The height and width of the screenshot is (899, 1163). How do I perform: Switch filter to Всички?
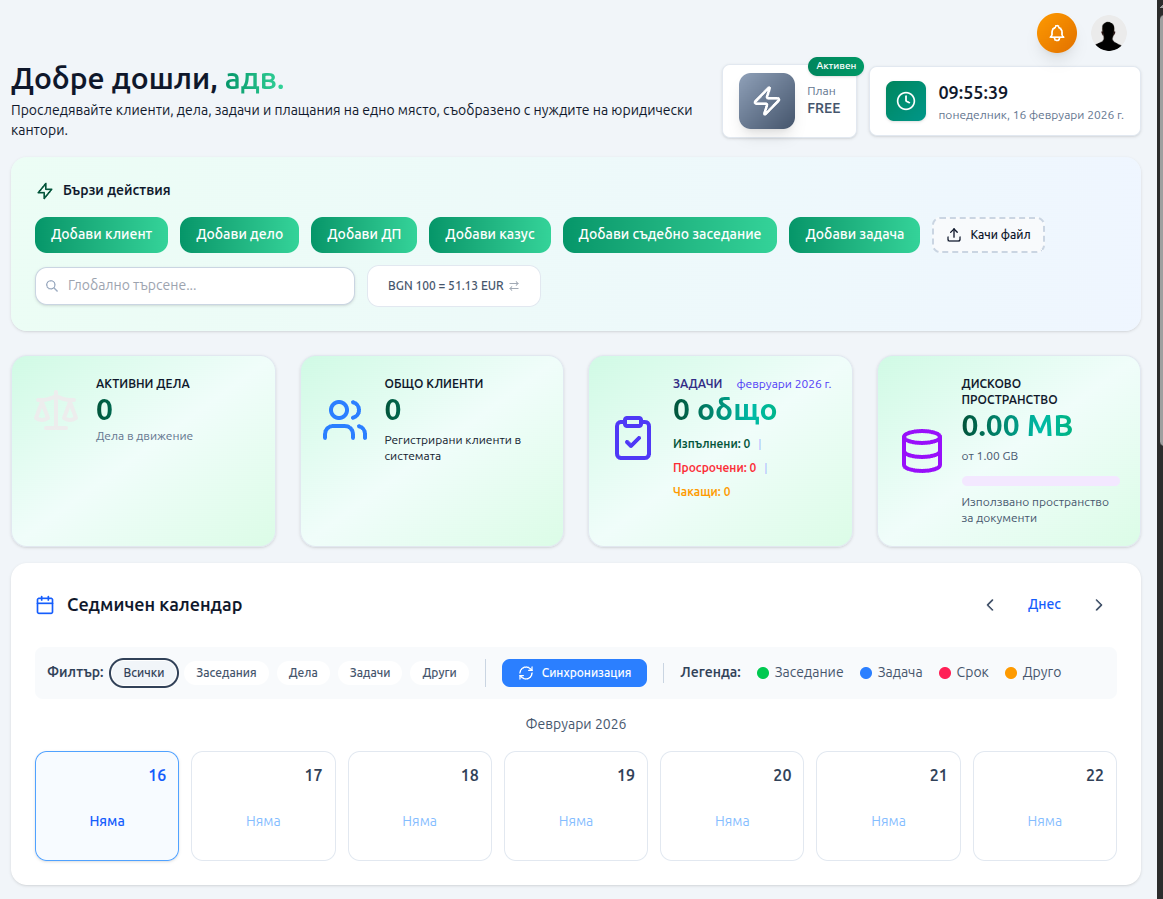(x=144, y=672)
